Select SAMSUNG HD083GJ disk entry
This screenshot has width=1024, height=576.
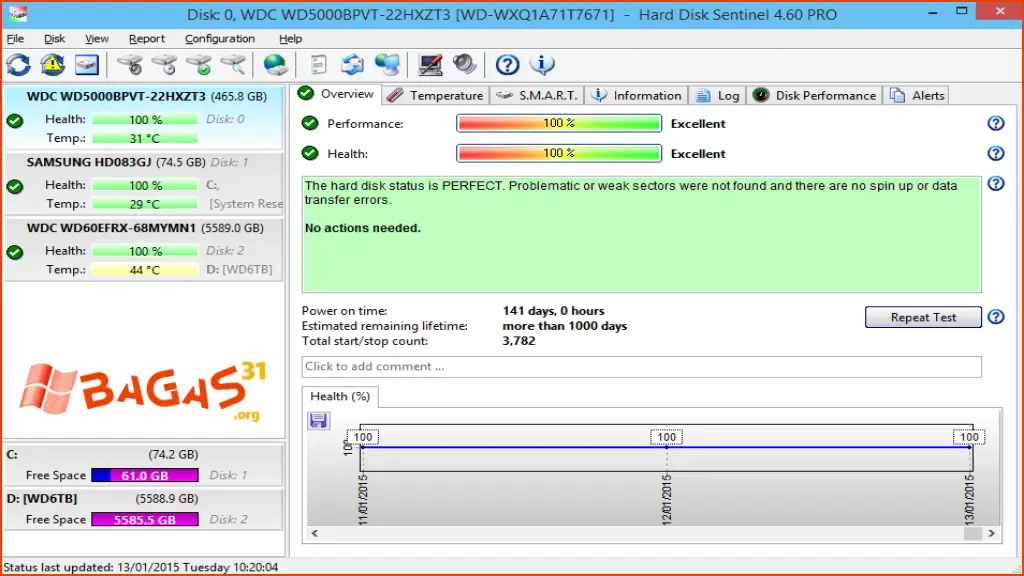(x=143, y=183)
